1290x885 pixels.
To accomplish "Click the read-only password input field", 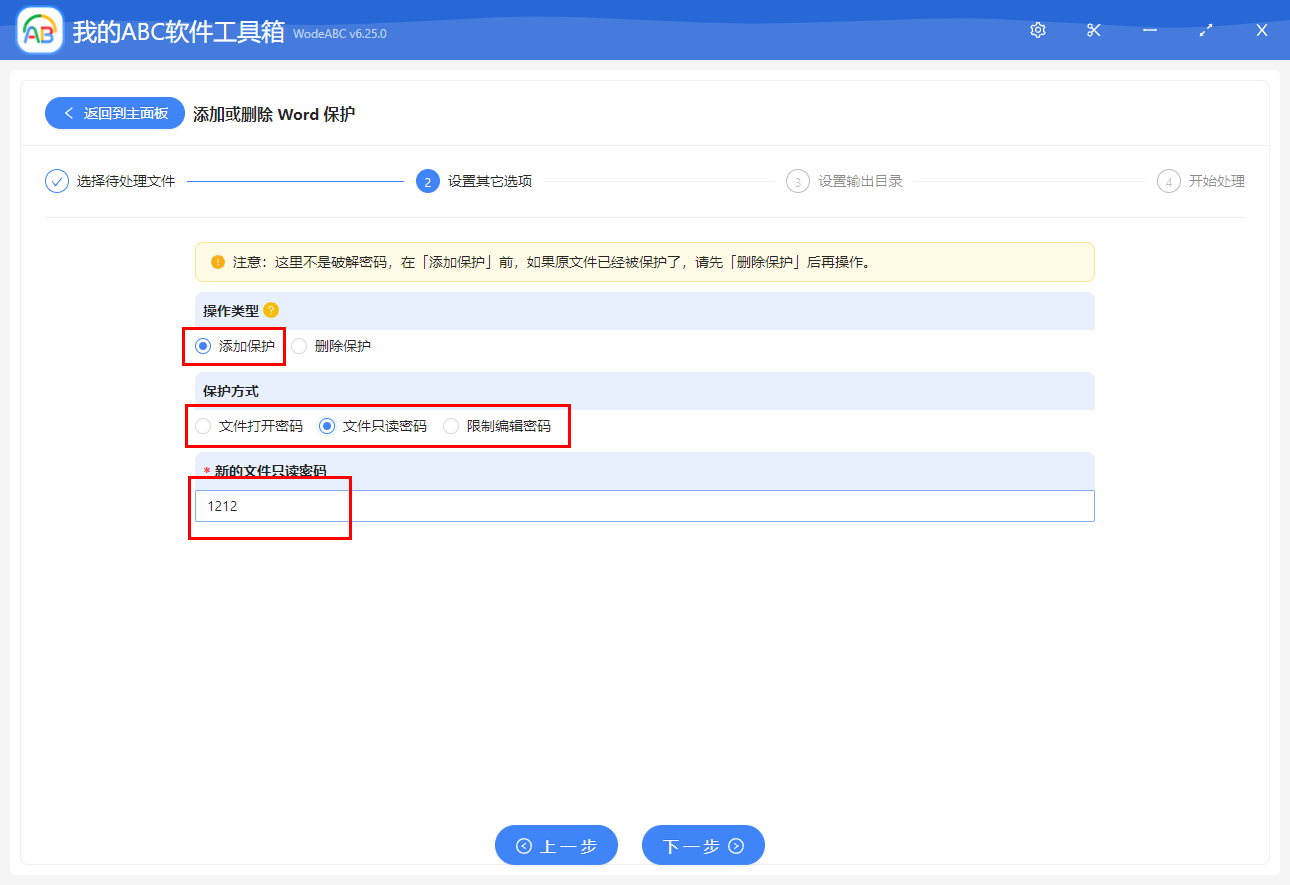I will coord(644,506).
